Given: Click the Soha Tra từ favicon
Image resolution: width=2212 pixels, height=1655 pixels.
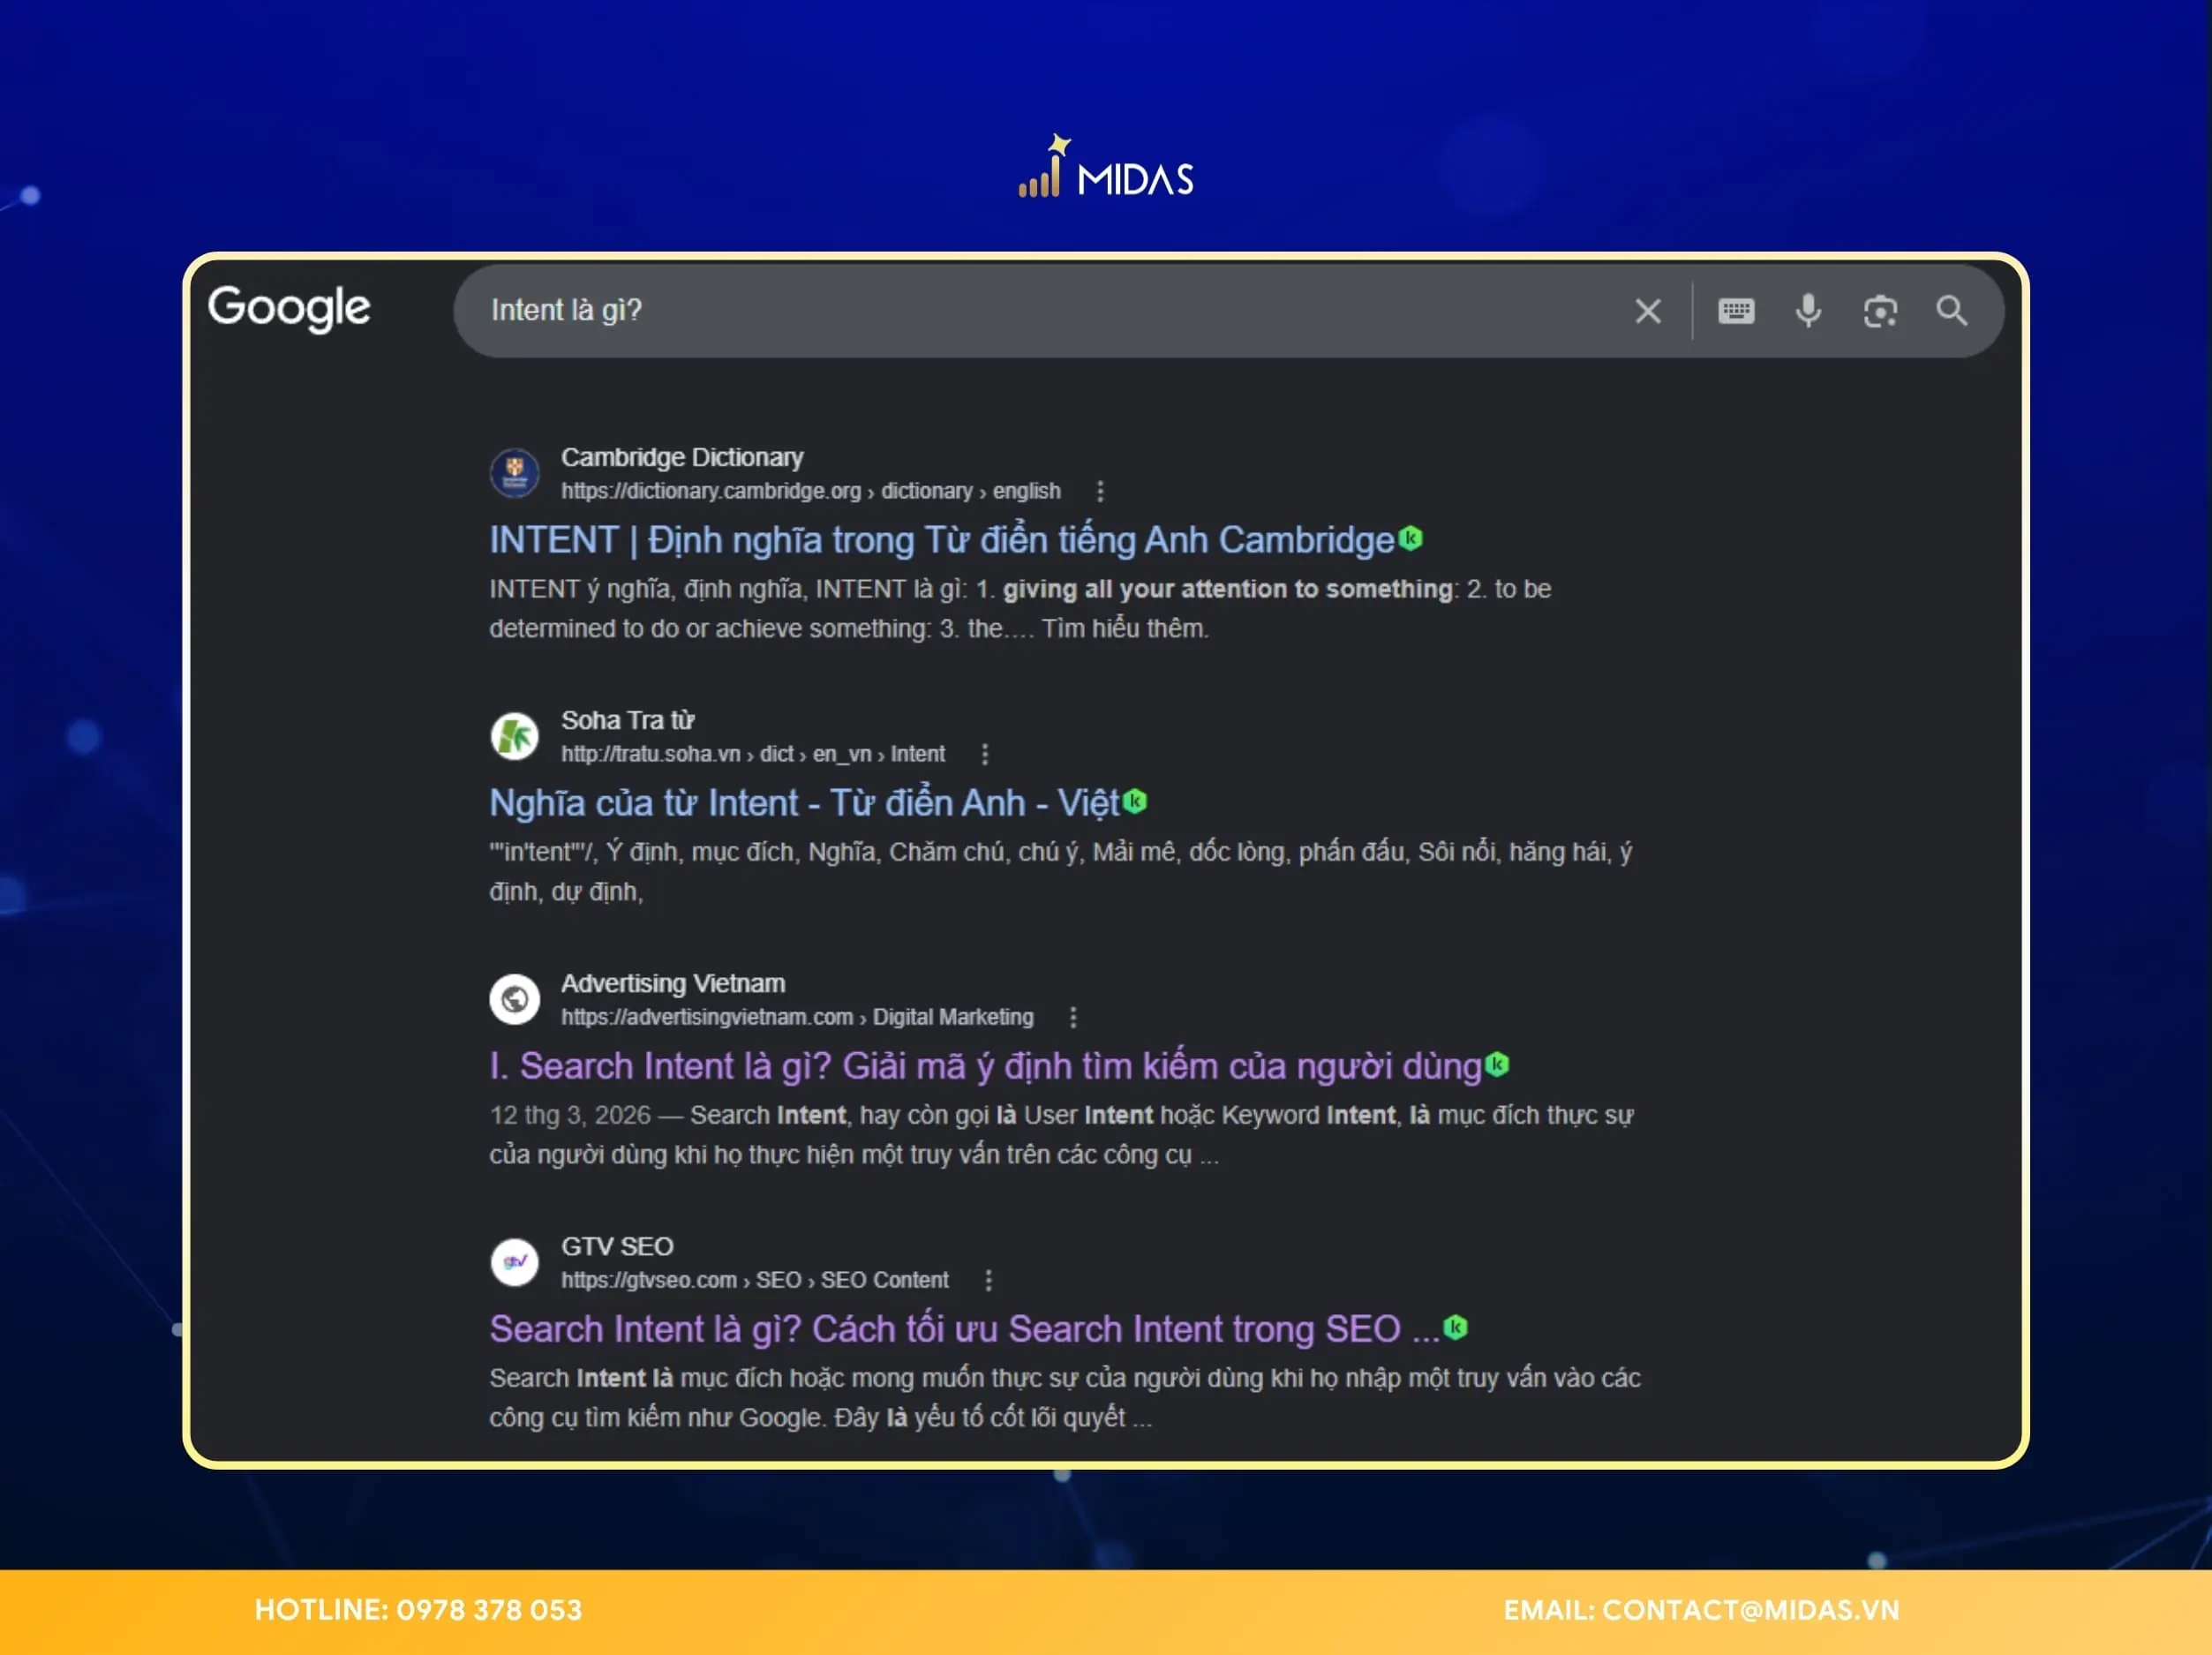Looking at the screenshot, I should [x=514, y=736].
